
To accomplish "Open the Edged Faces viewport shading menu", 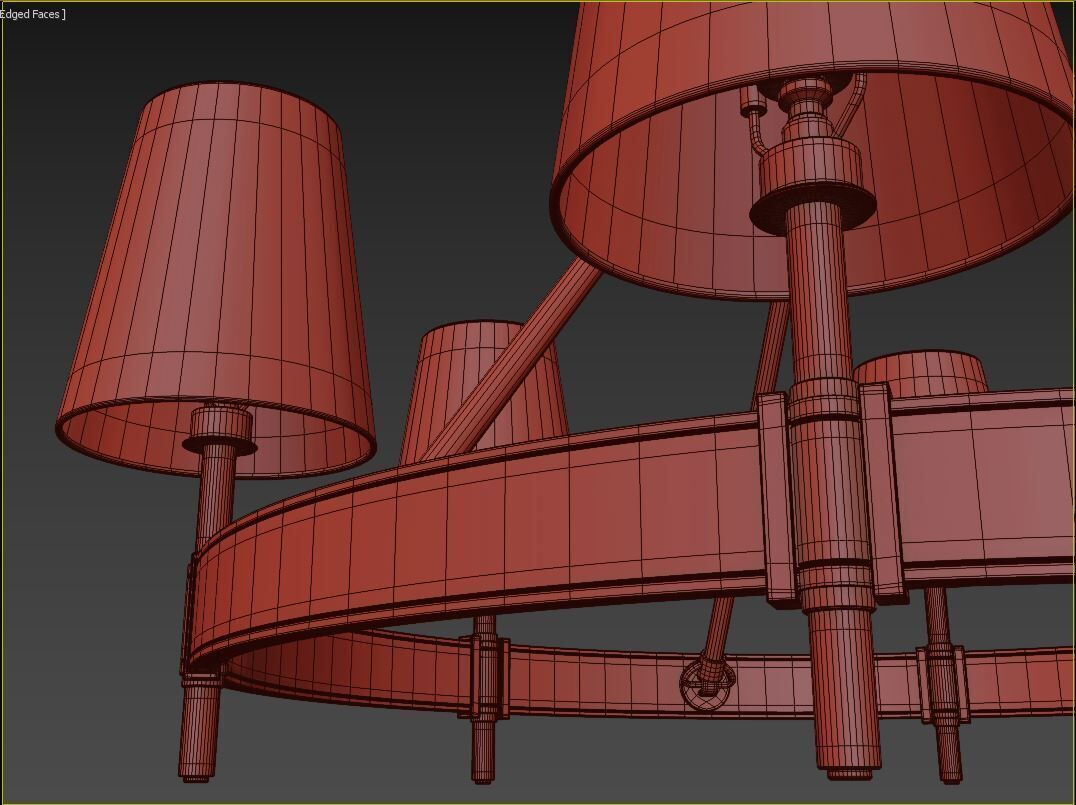I will click(32, 14).
